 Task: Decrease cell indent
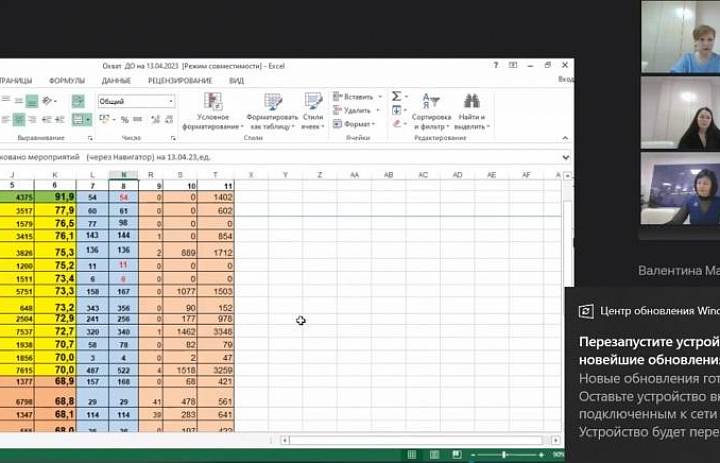(46, 119)
